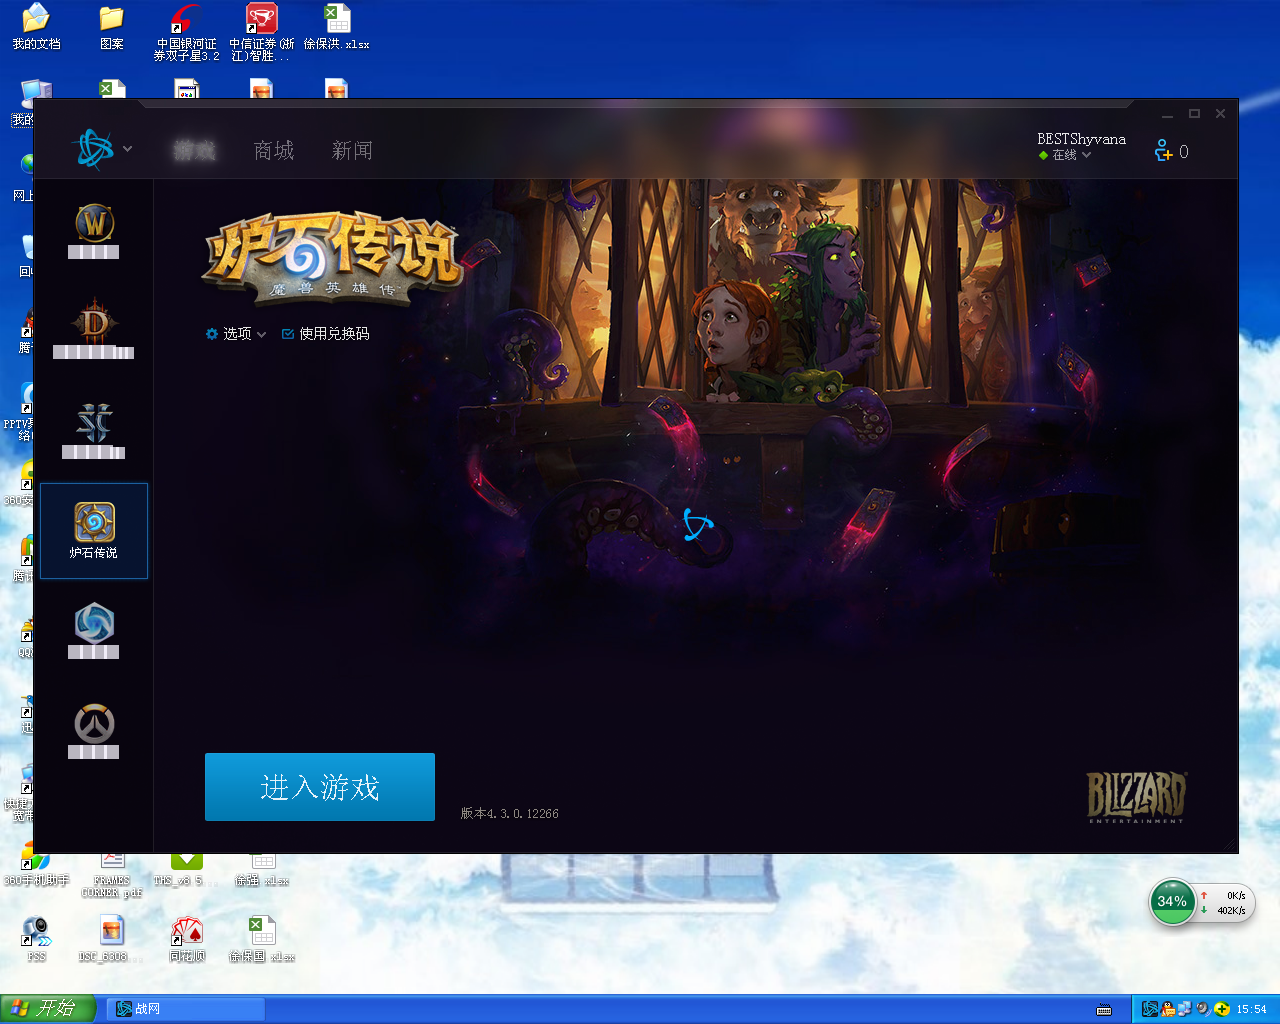The height and width of the screenshot is (1024, 1280).
Task: Open 徐保国.xlsx file on desktop
Action: 262,939
